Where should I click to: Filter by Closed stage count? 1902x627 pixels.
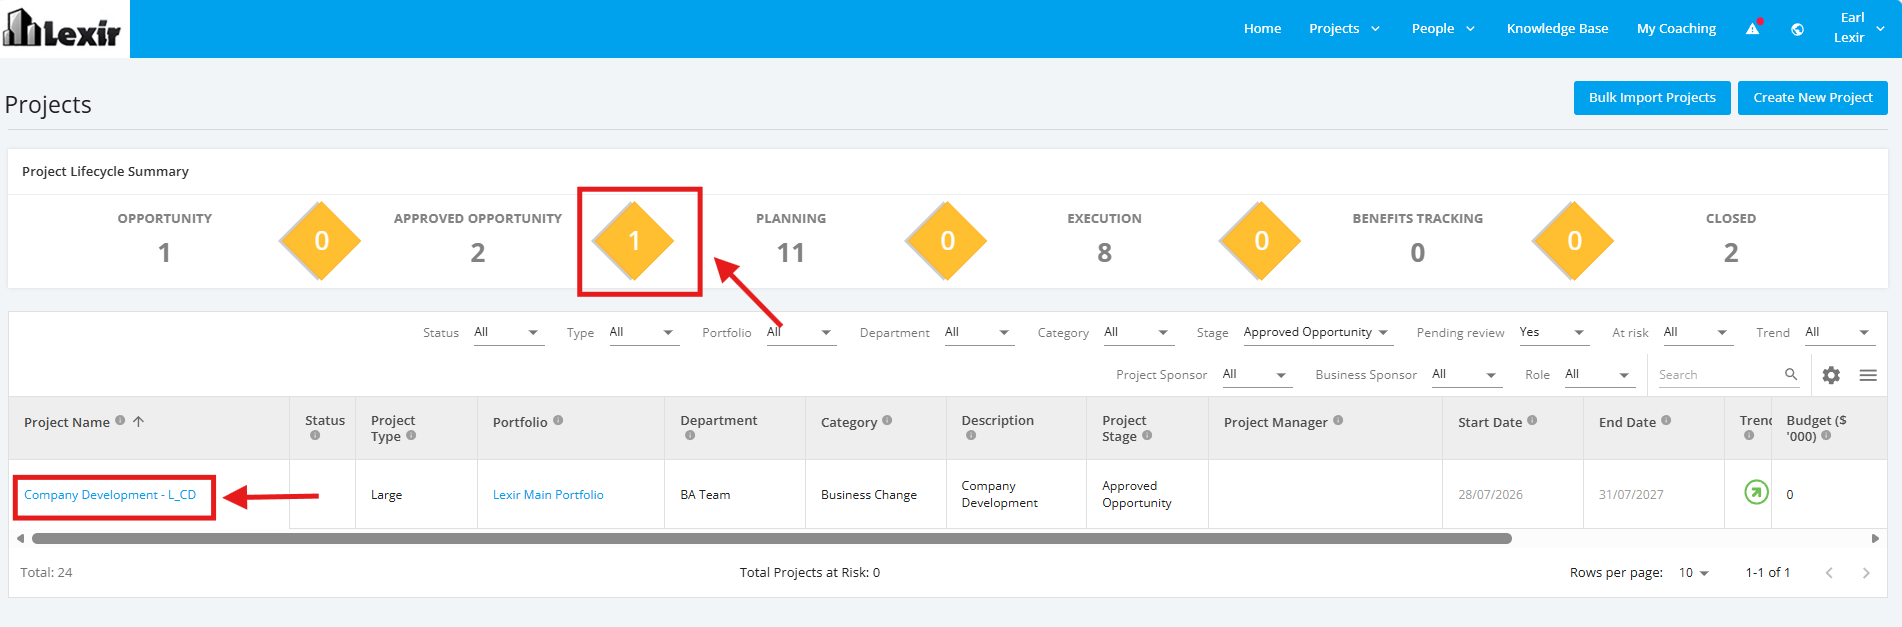click(x=1731, y=253)
